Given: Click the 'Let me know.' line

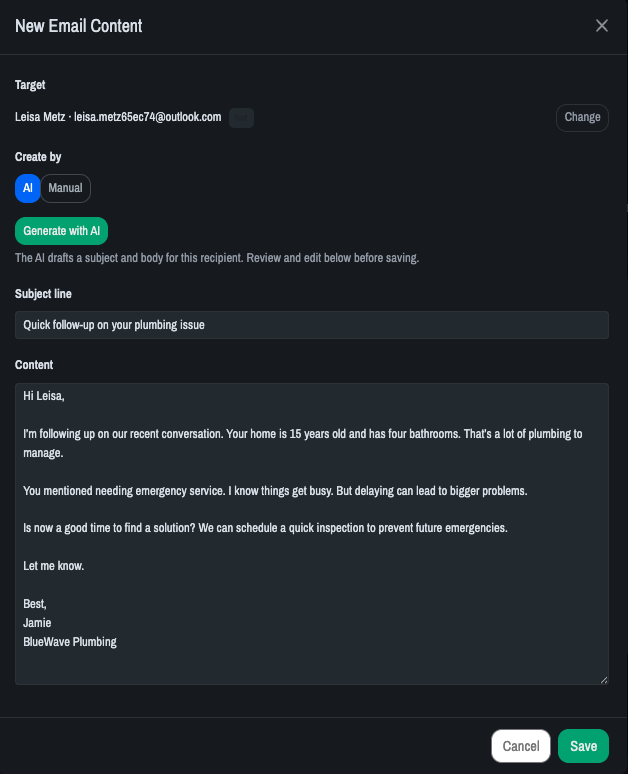Looking at the screenshot, I should [53, 566].
